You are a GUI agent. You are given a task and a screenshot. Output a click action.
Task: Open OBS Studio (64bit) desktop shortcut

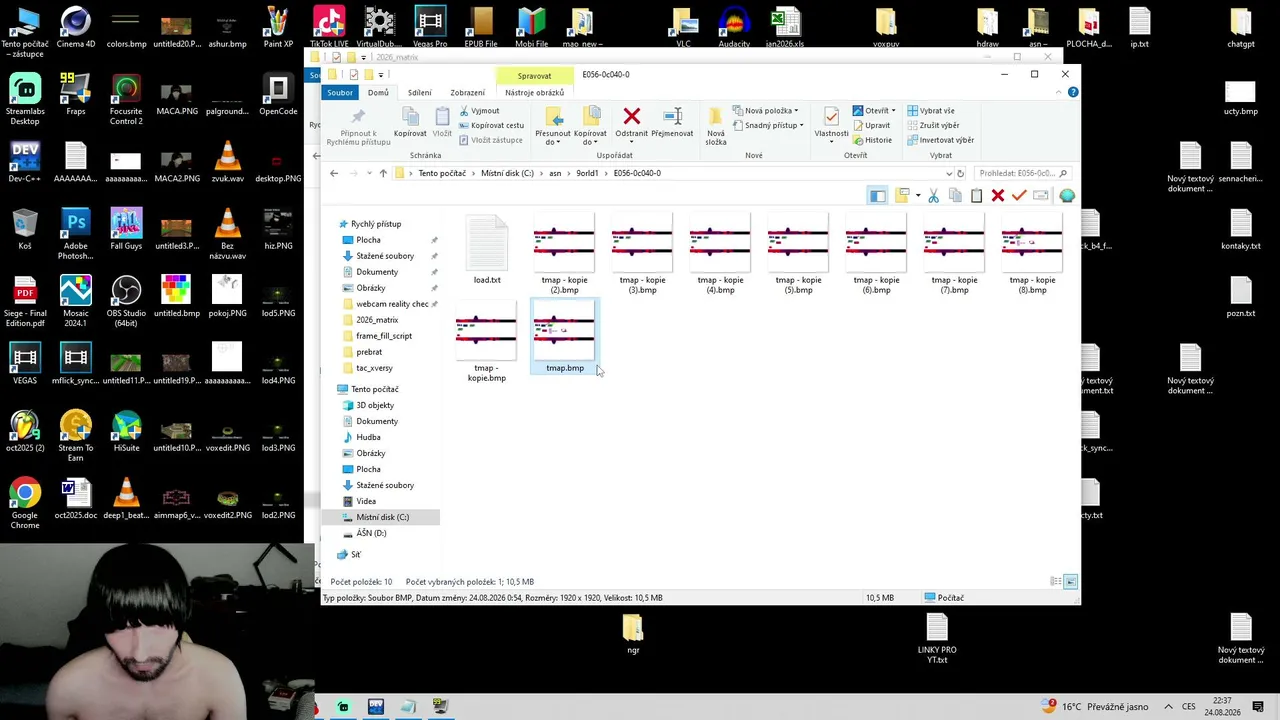point(126,302)
